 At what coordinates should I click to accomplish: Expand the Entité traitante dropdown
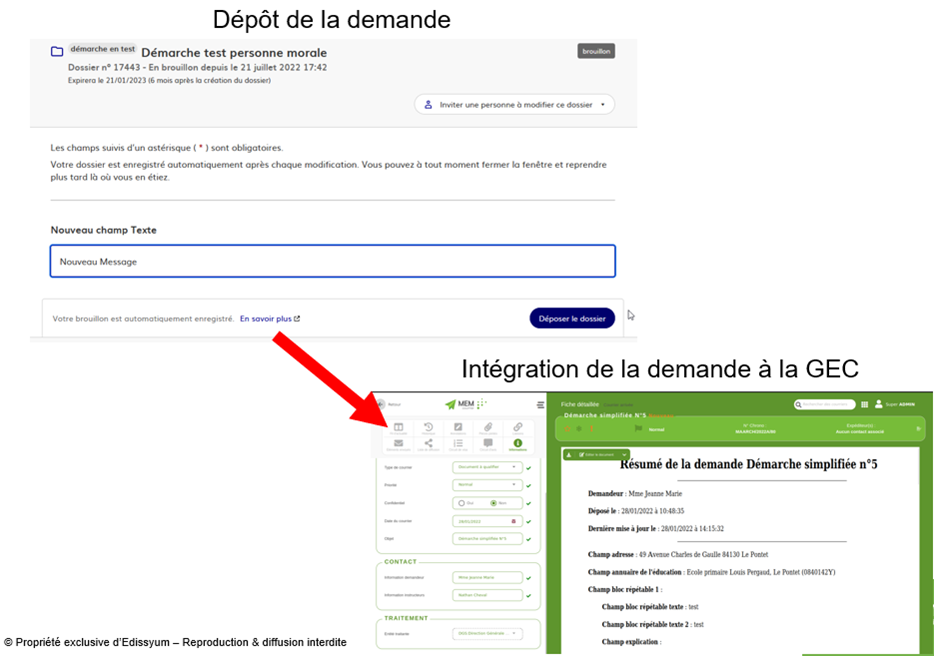point(487,633)
